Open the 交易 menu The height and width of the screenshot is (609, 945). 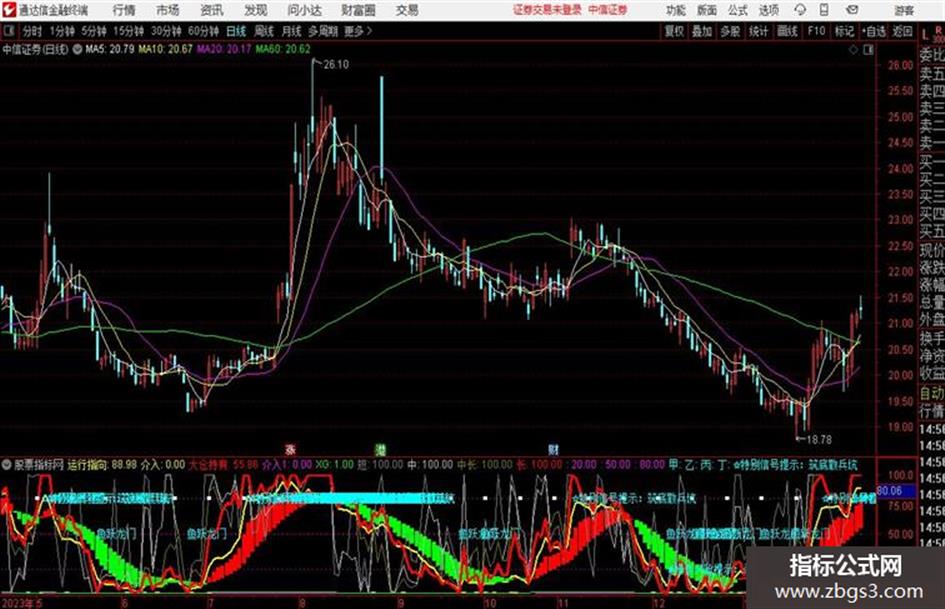pos(407,10)
